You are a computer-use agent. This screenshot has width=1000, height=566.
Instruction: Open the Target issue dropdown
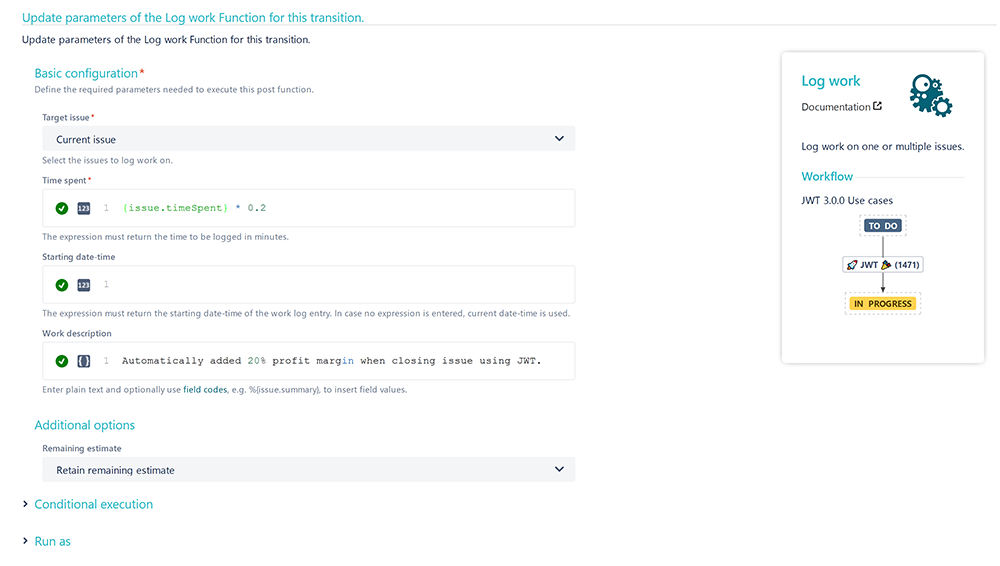(309, 138)
